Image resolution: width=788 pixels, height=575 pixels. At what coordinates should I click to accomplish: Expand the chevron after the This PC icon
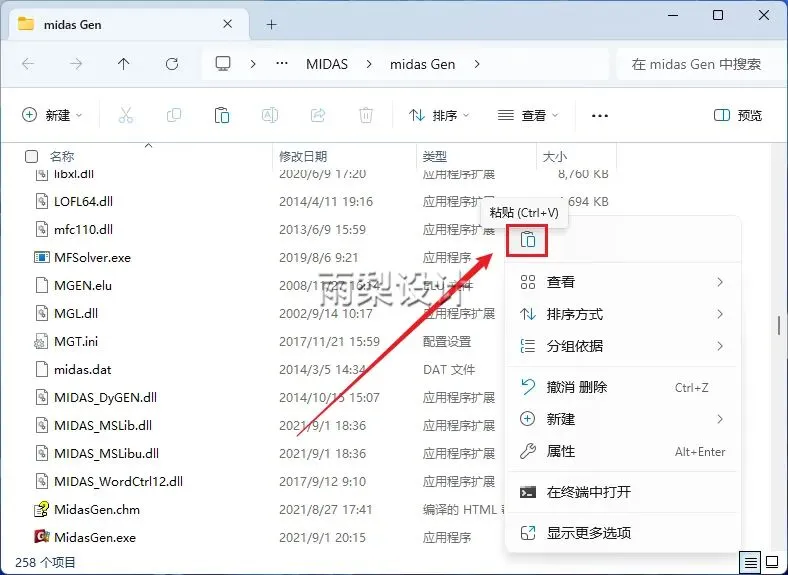[253, 64]
